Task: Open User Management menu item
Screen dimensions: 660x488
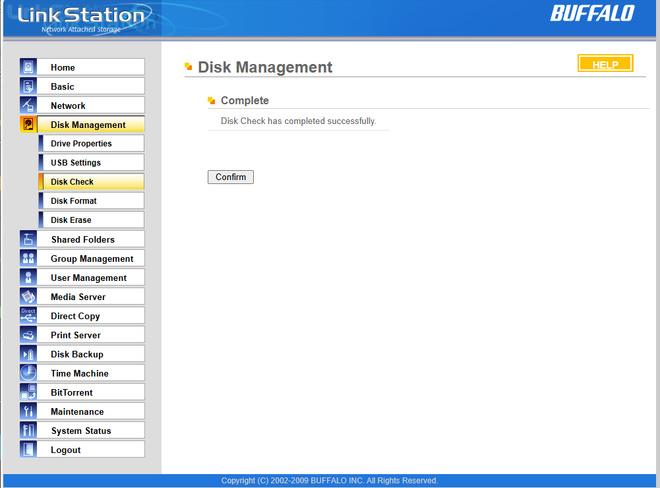Action: 91,277
